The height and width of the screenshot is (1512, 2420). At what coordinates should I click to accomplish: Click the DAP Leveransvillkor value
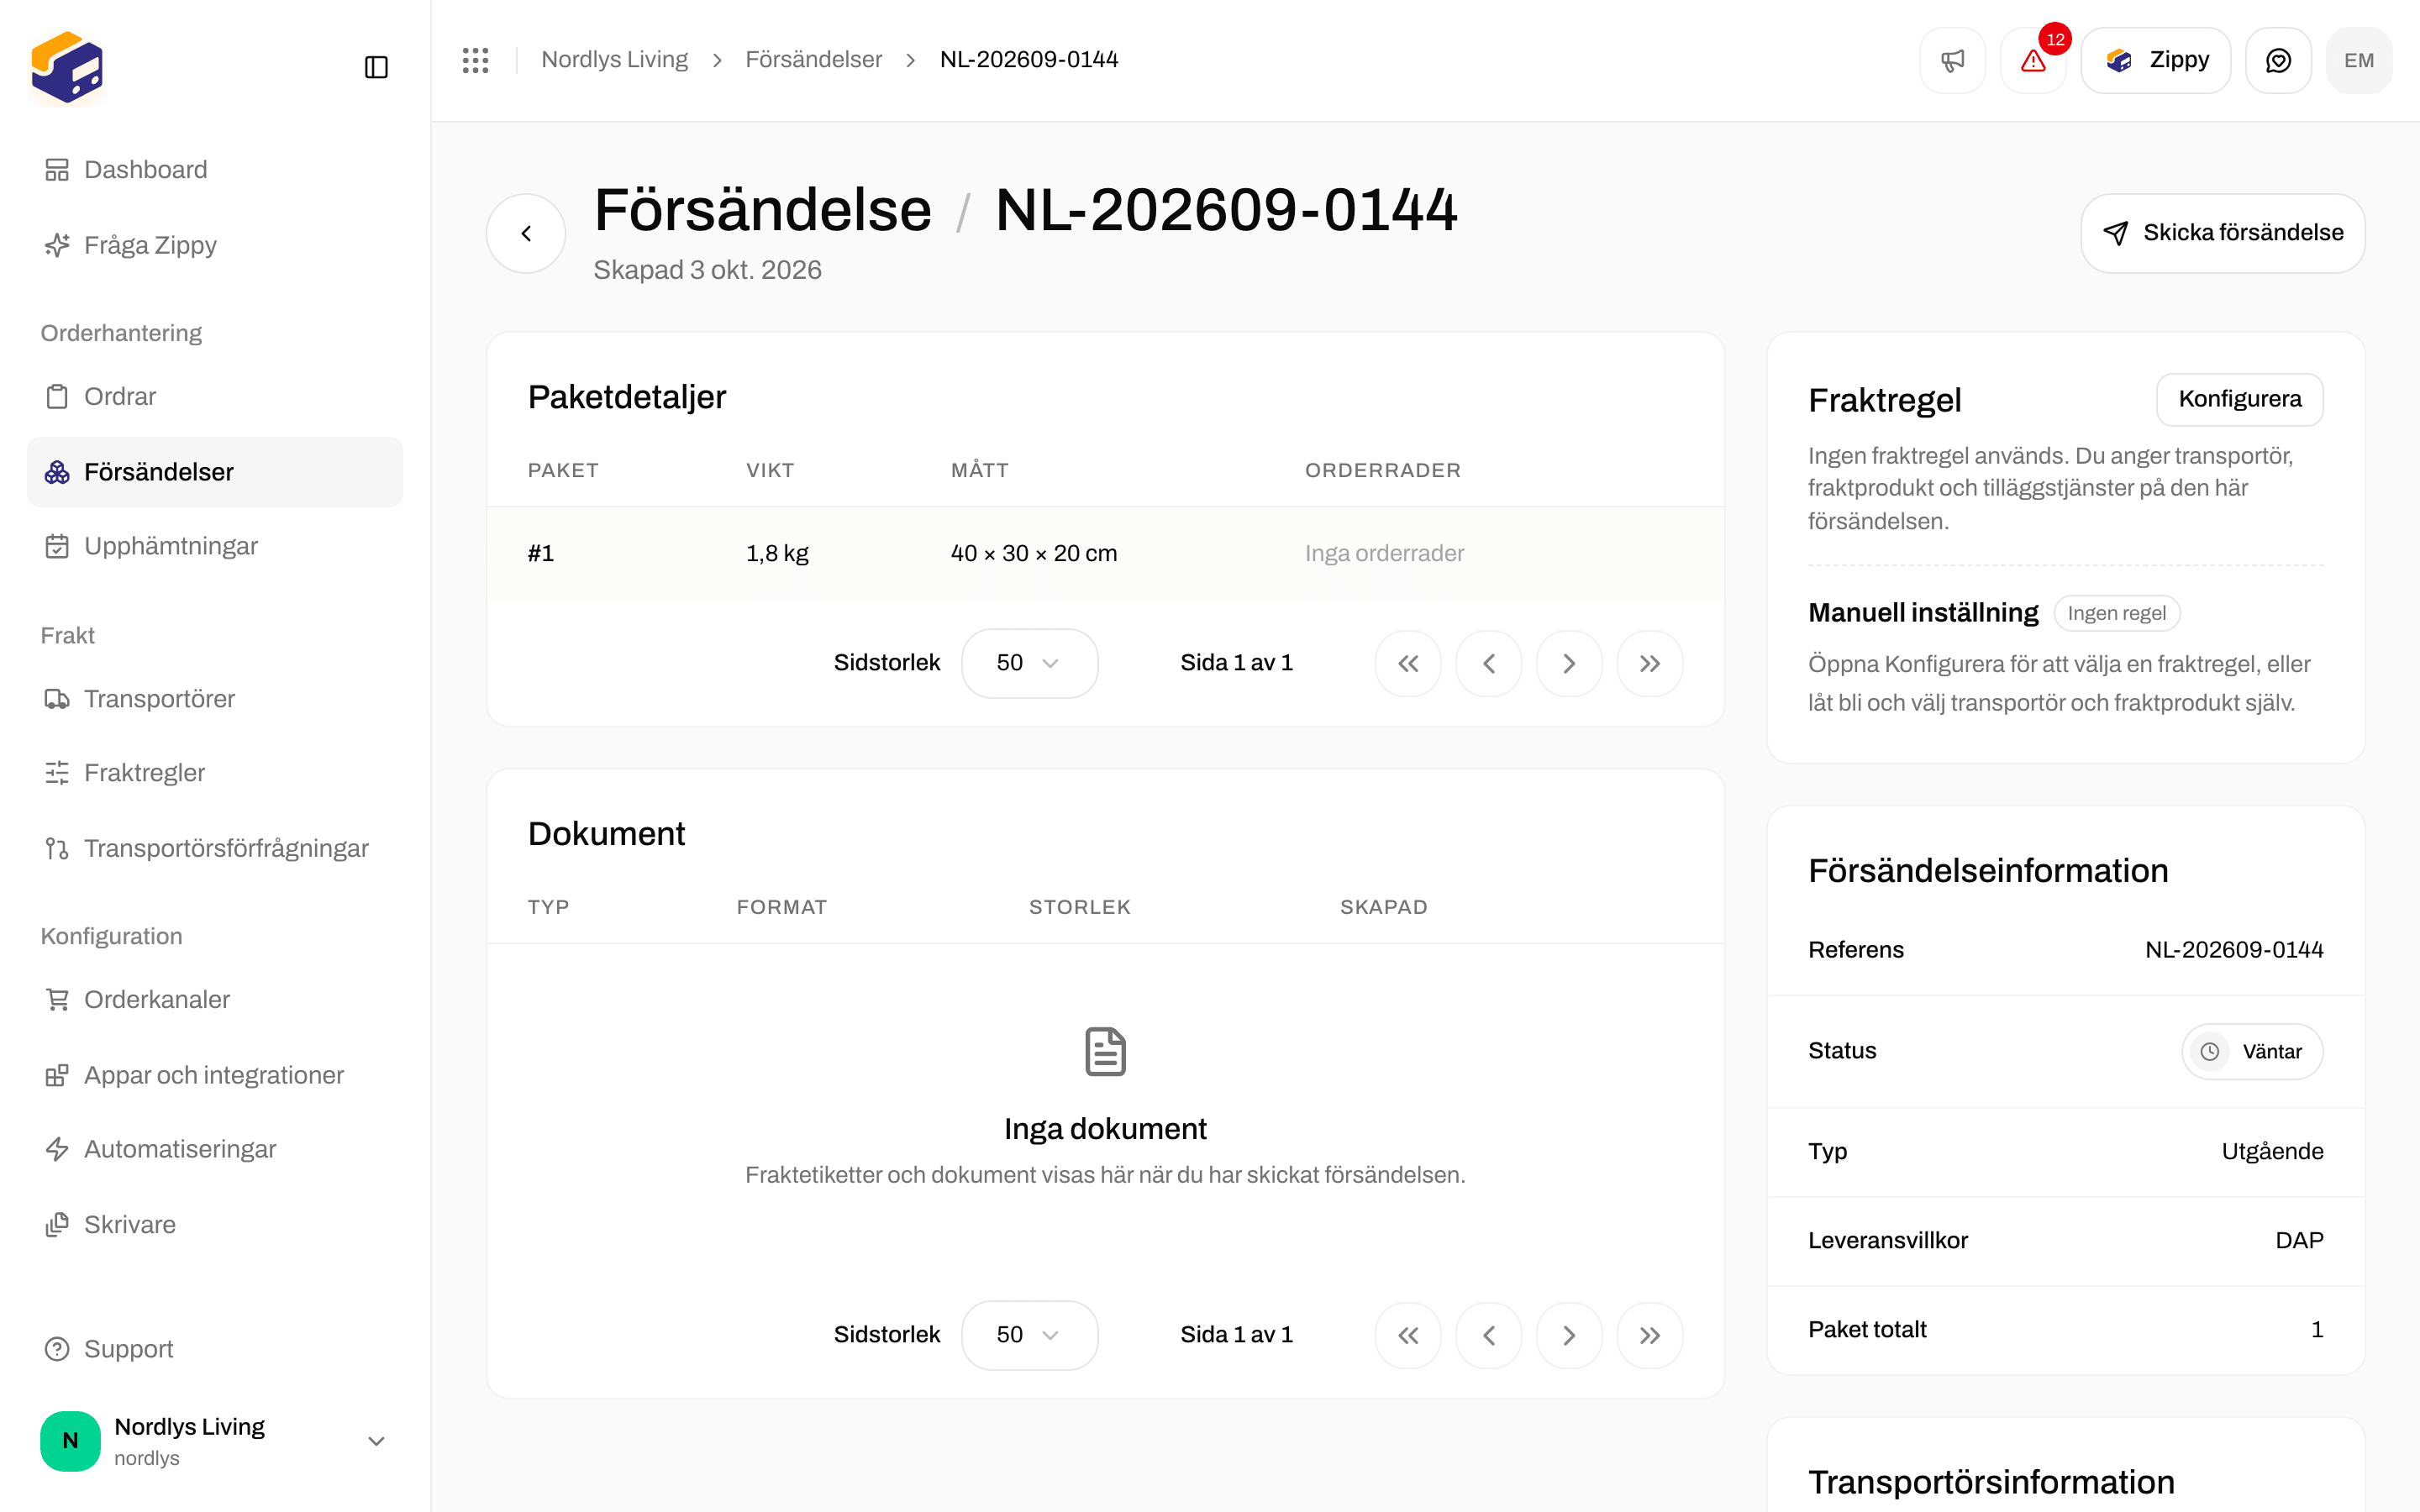[2299, 1241]
